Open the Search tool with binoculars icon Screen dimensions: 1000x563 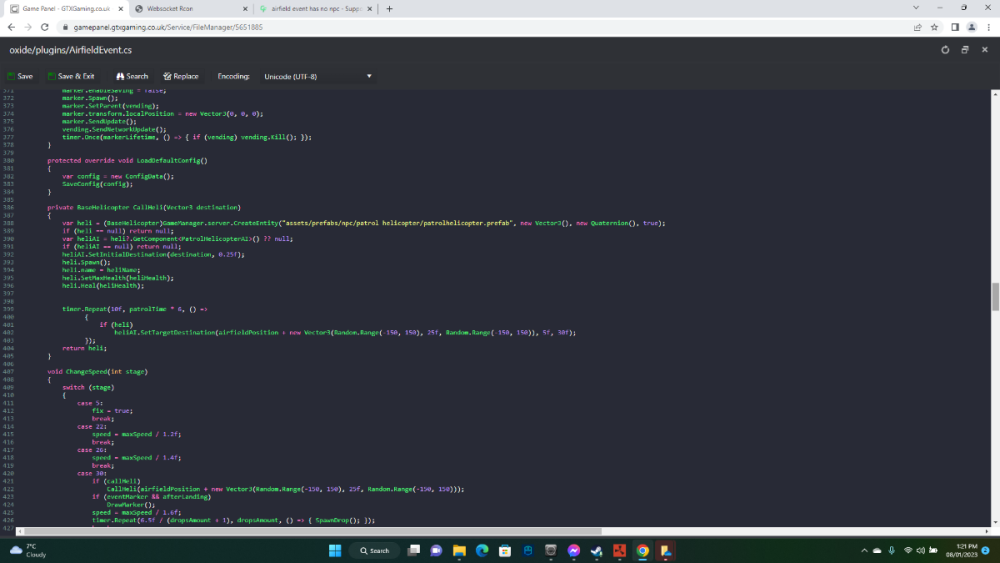pos(131,76)
